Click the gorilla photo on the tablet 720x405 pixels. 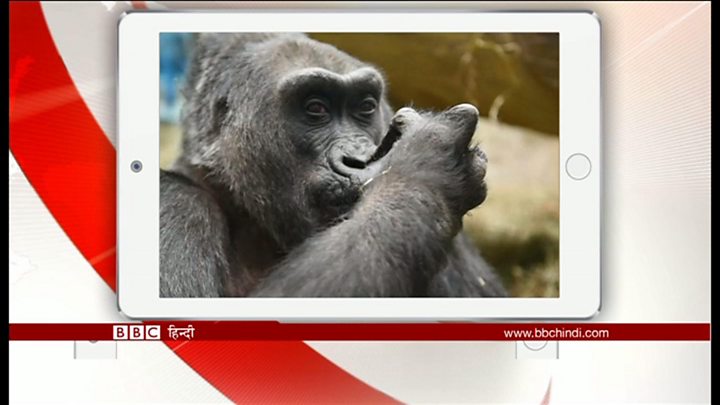click(359, 165)
